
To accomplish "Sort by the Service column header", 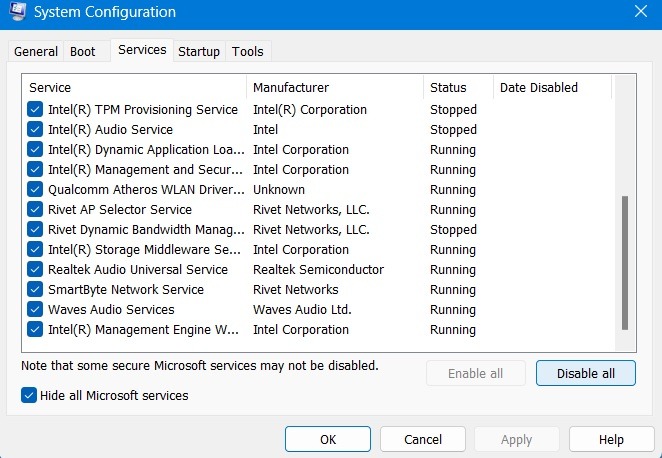I will coord(134,87).
